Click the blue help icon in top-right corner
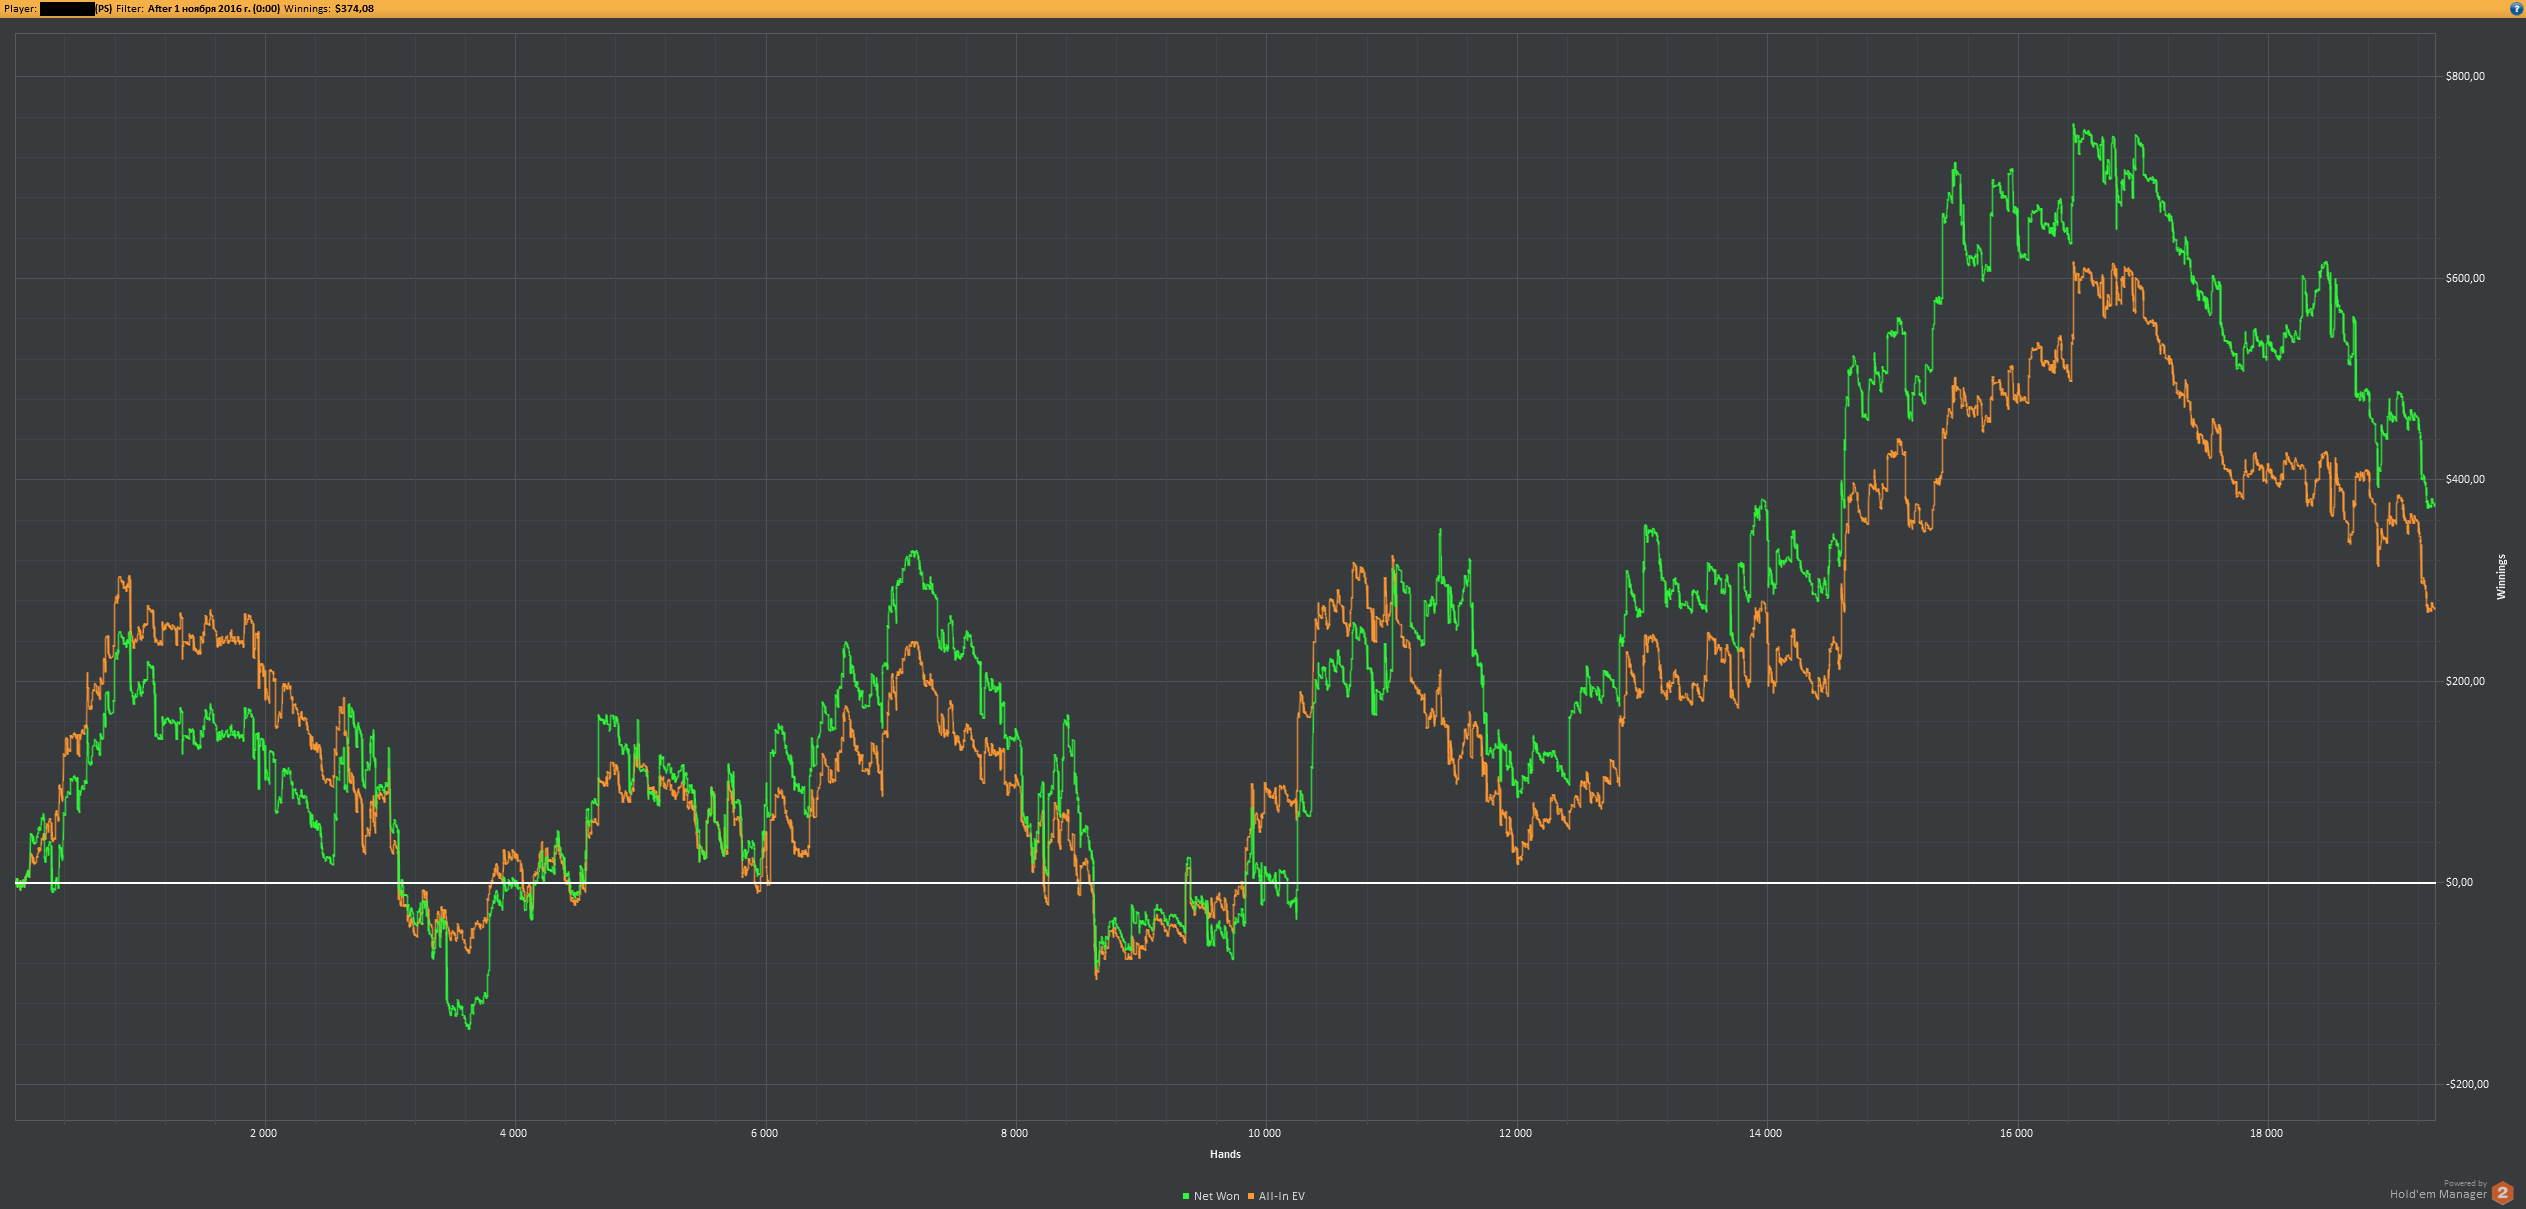The width and height of the screenshot is (2526, 1209). pos(2516,9)
